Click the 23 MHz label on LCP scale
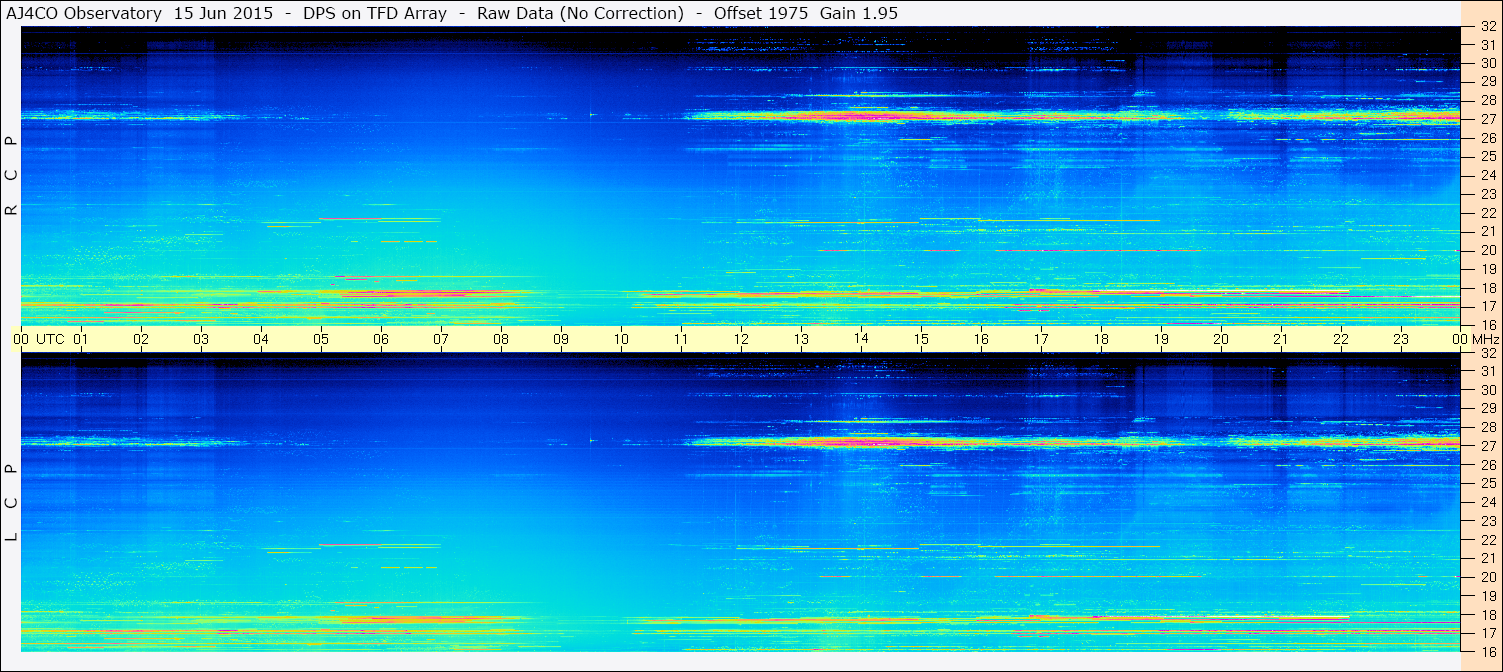 point(1487,521)
